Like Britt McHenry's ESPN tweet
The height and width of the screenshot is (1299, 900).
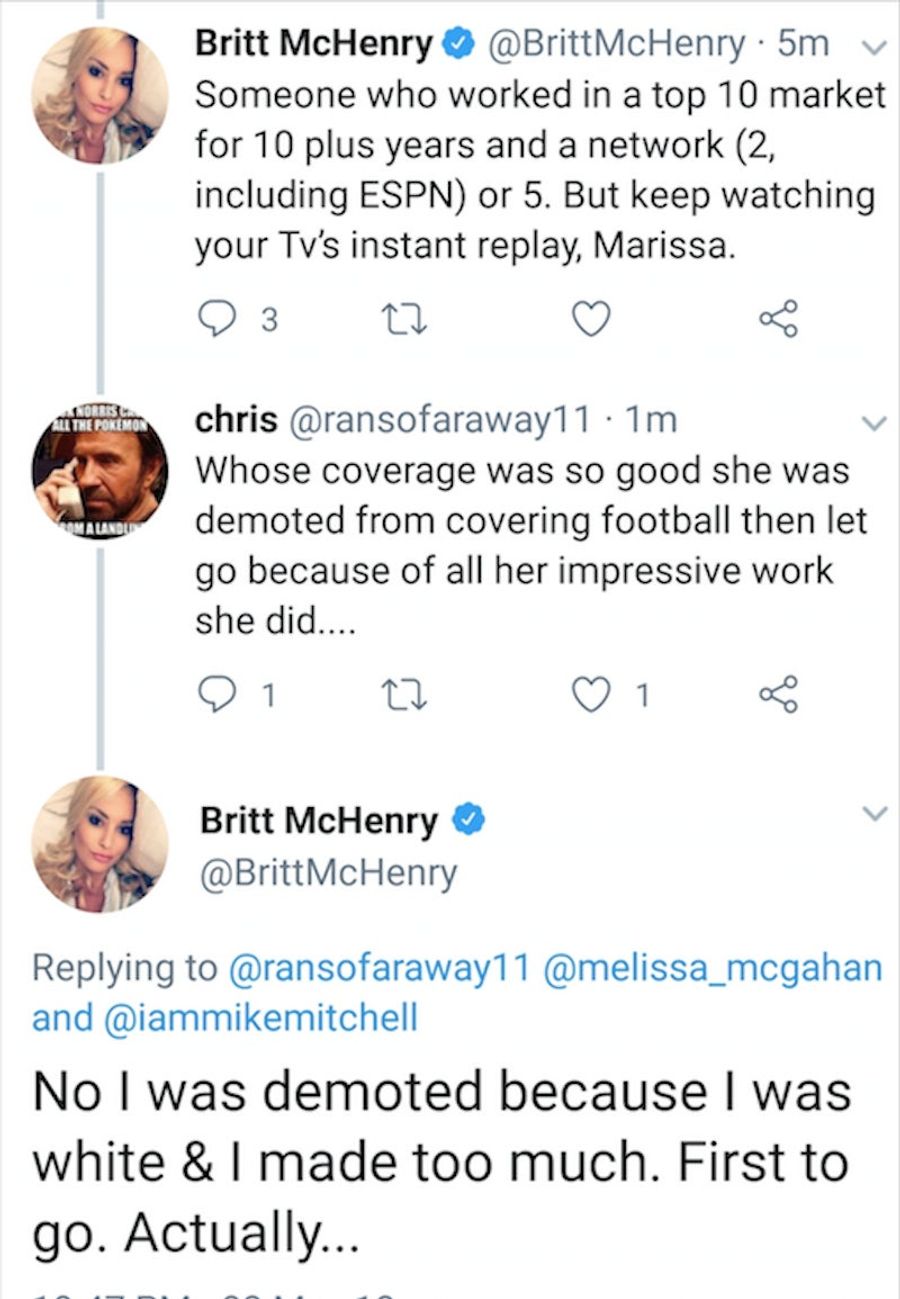tap(589, 320)
